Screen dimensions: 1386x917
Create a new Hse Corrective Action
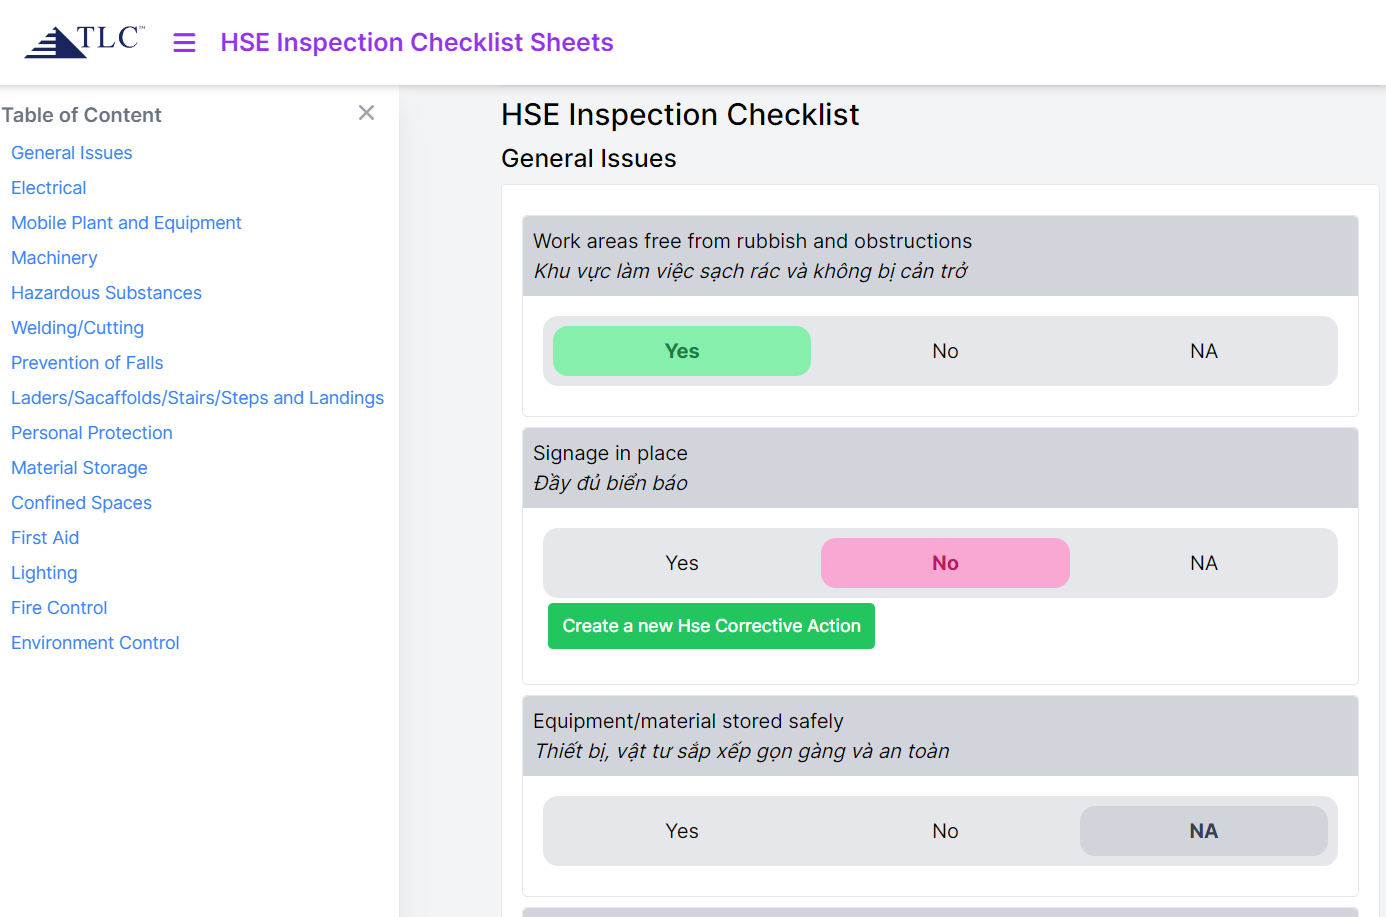pos(711,626)
